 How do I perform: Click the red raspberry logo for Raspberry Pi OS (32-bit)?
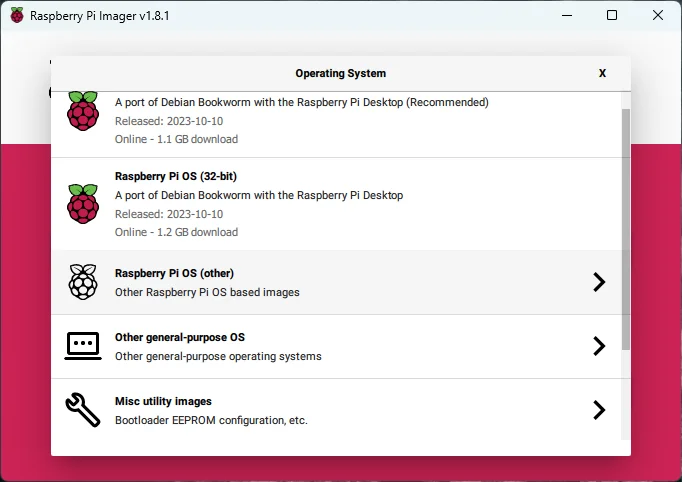[x=83, y=204]
